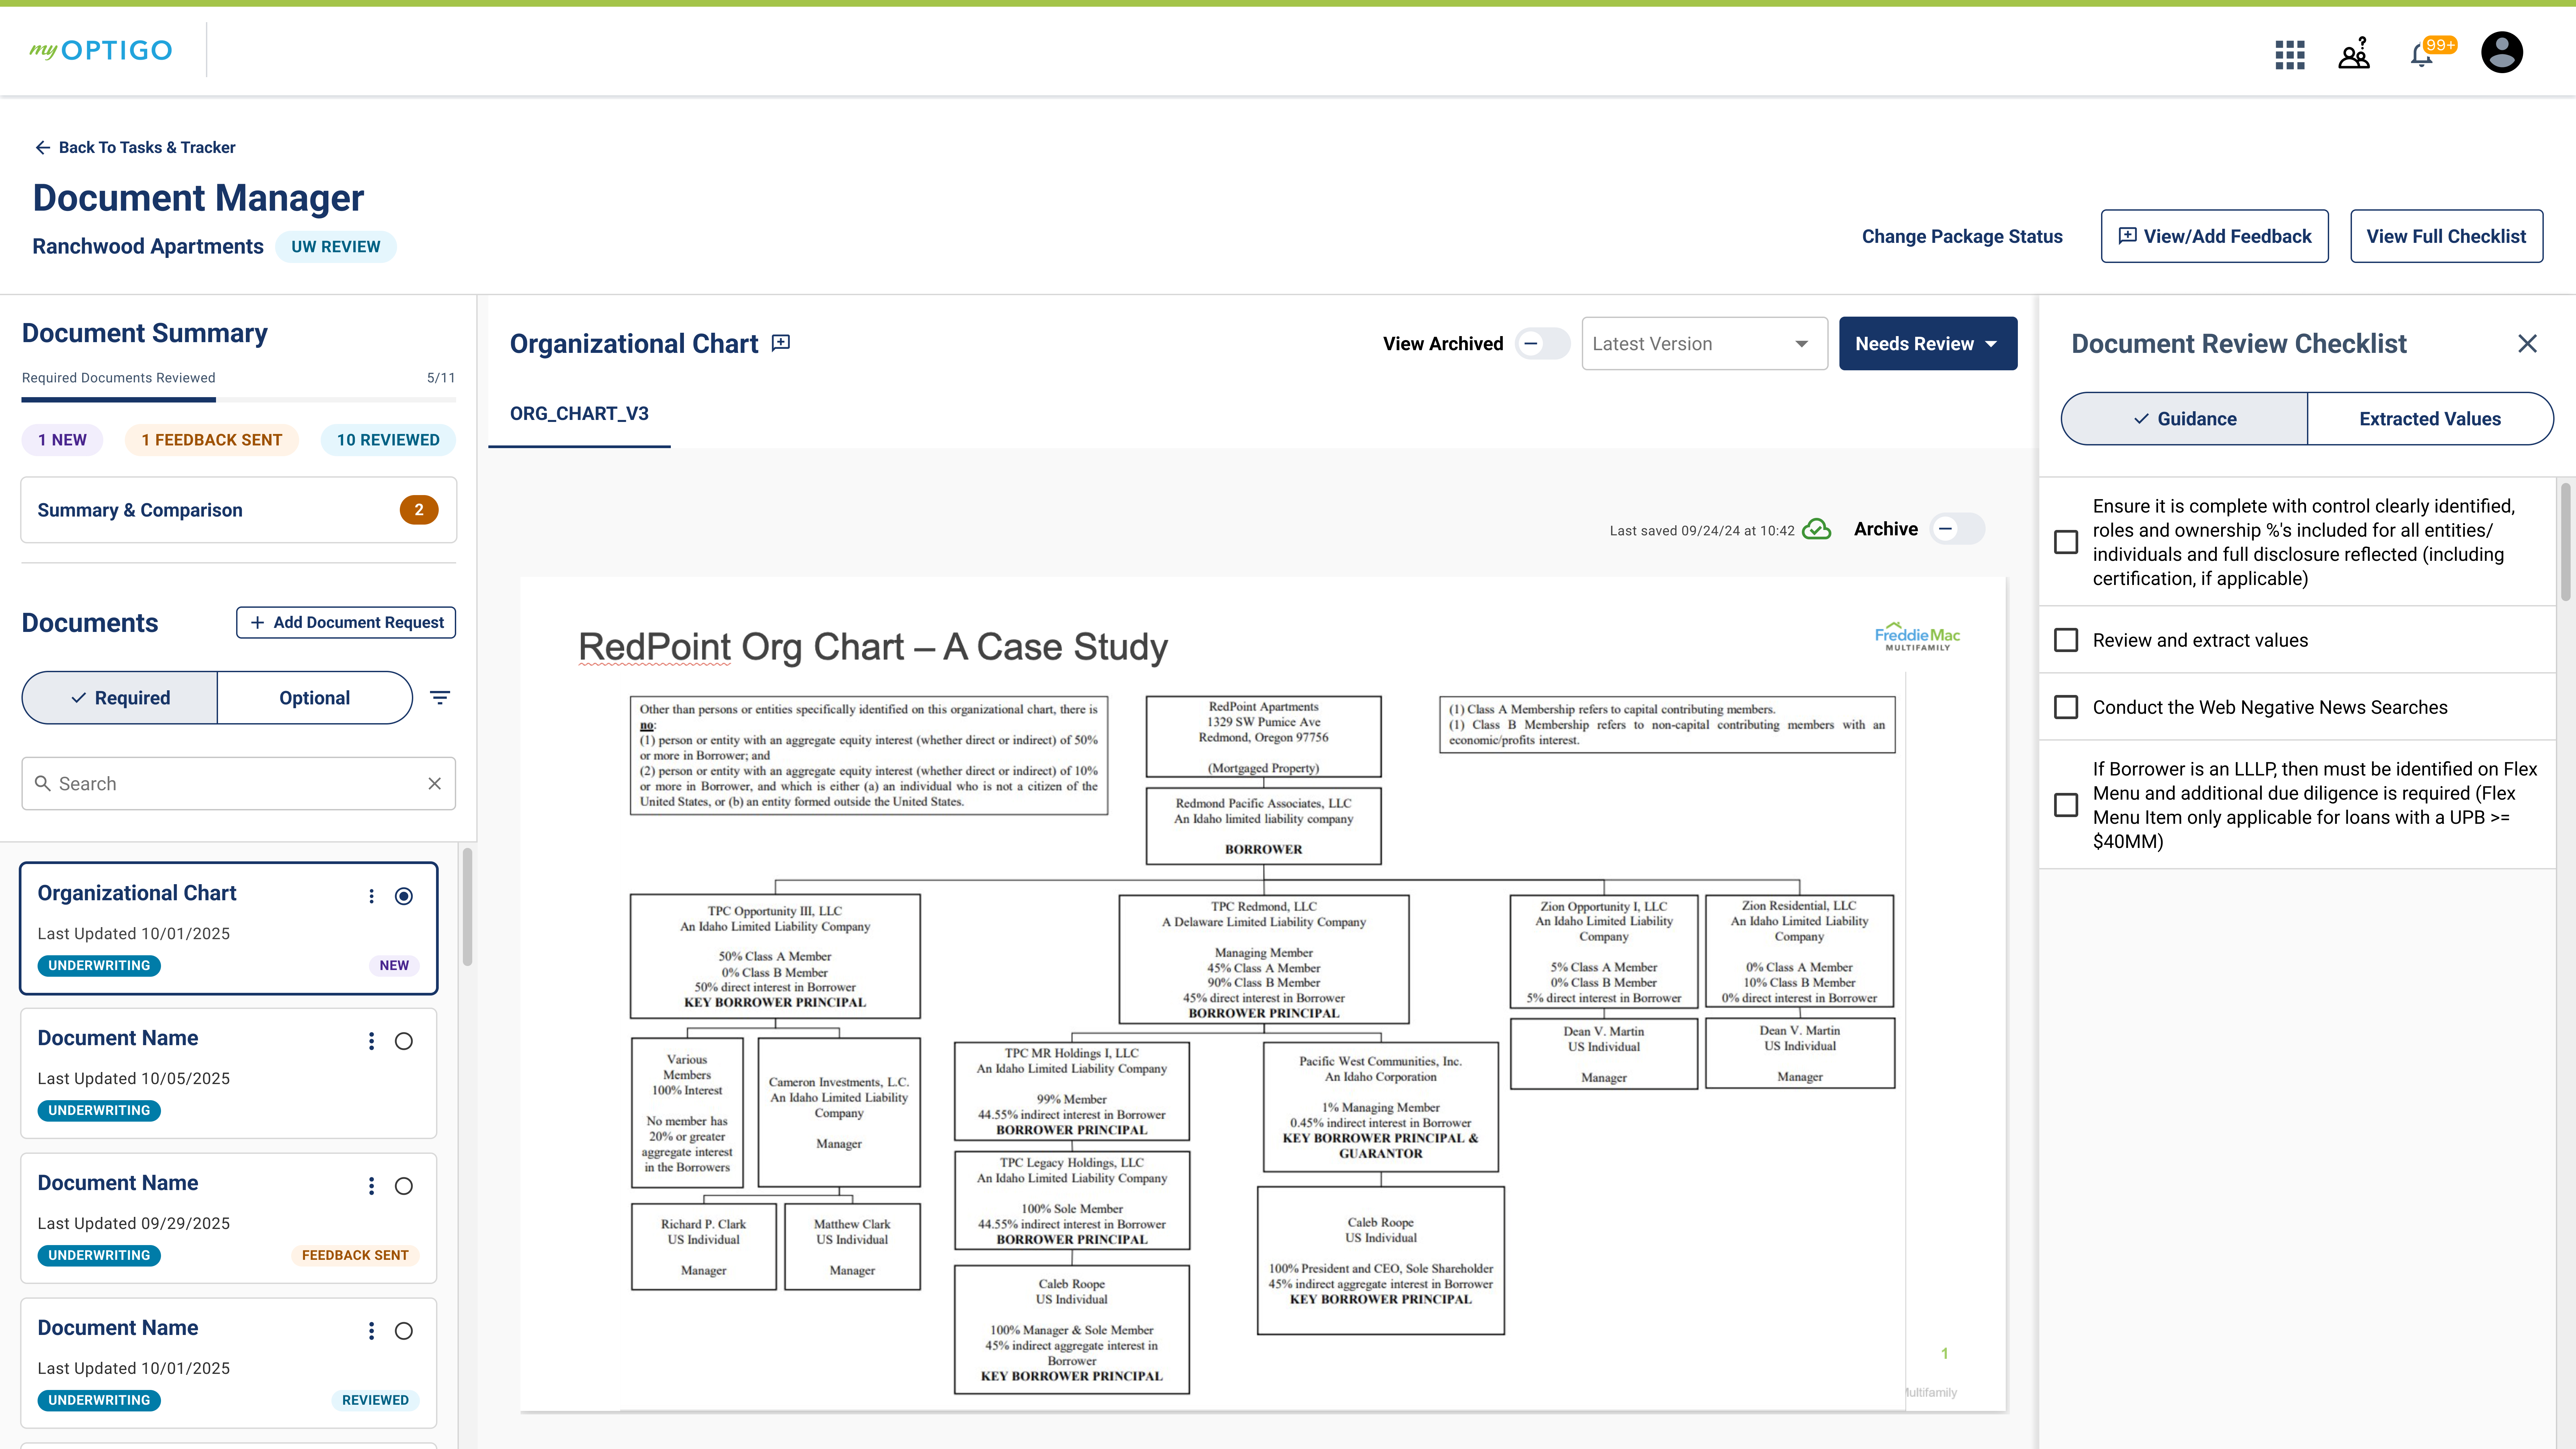Open the three-dot menu on the card updated 10/05/2025
The image size is (2576, 1449).
pos(371,1041)
